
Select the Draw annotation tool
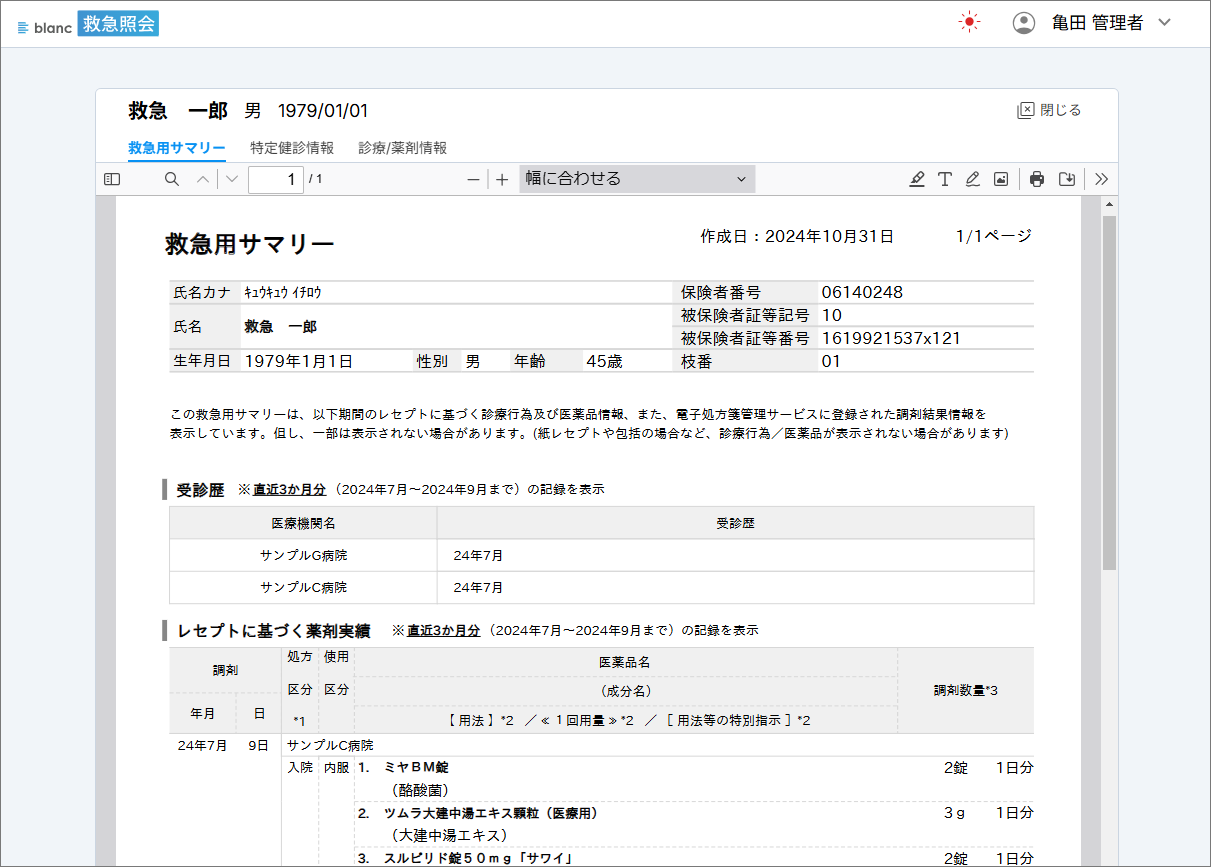(x=973, y=179)
